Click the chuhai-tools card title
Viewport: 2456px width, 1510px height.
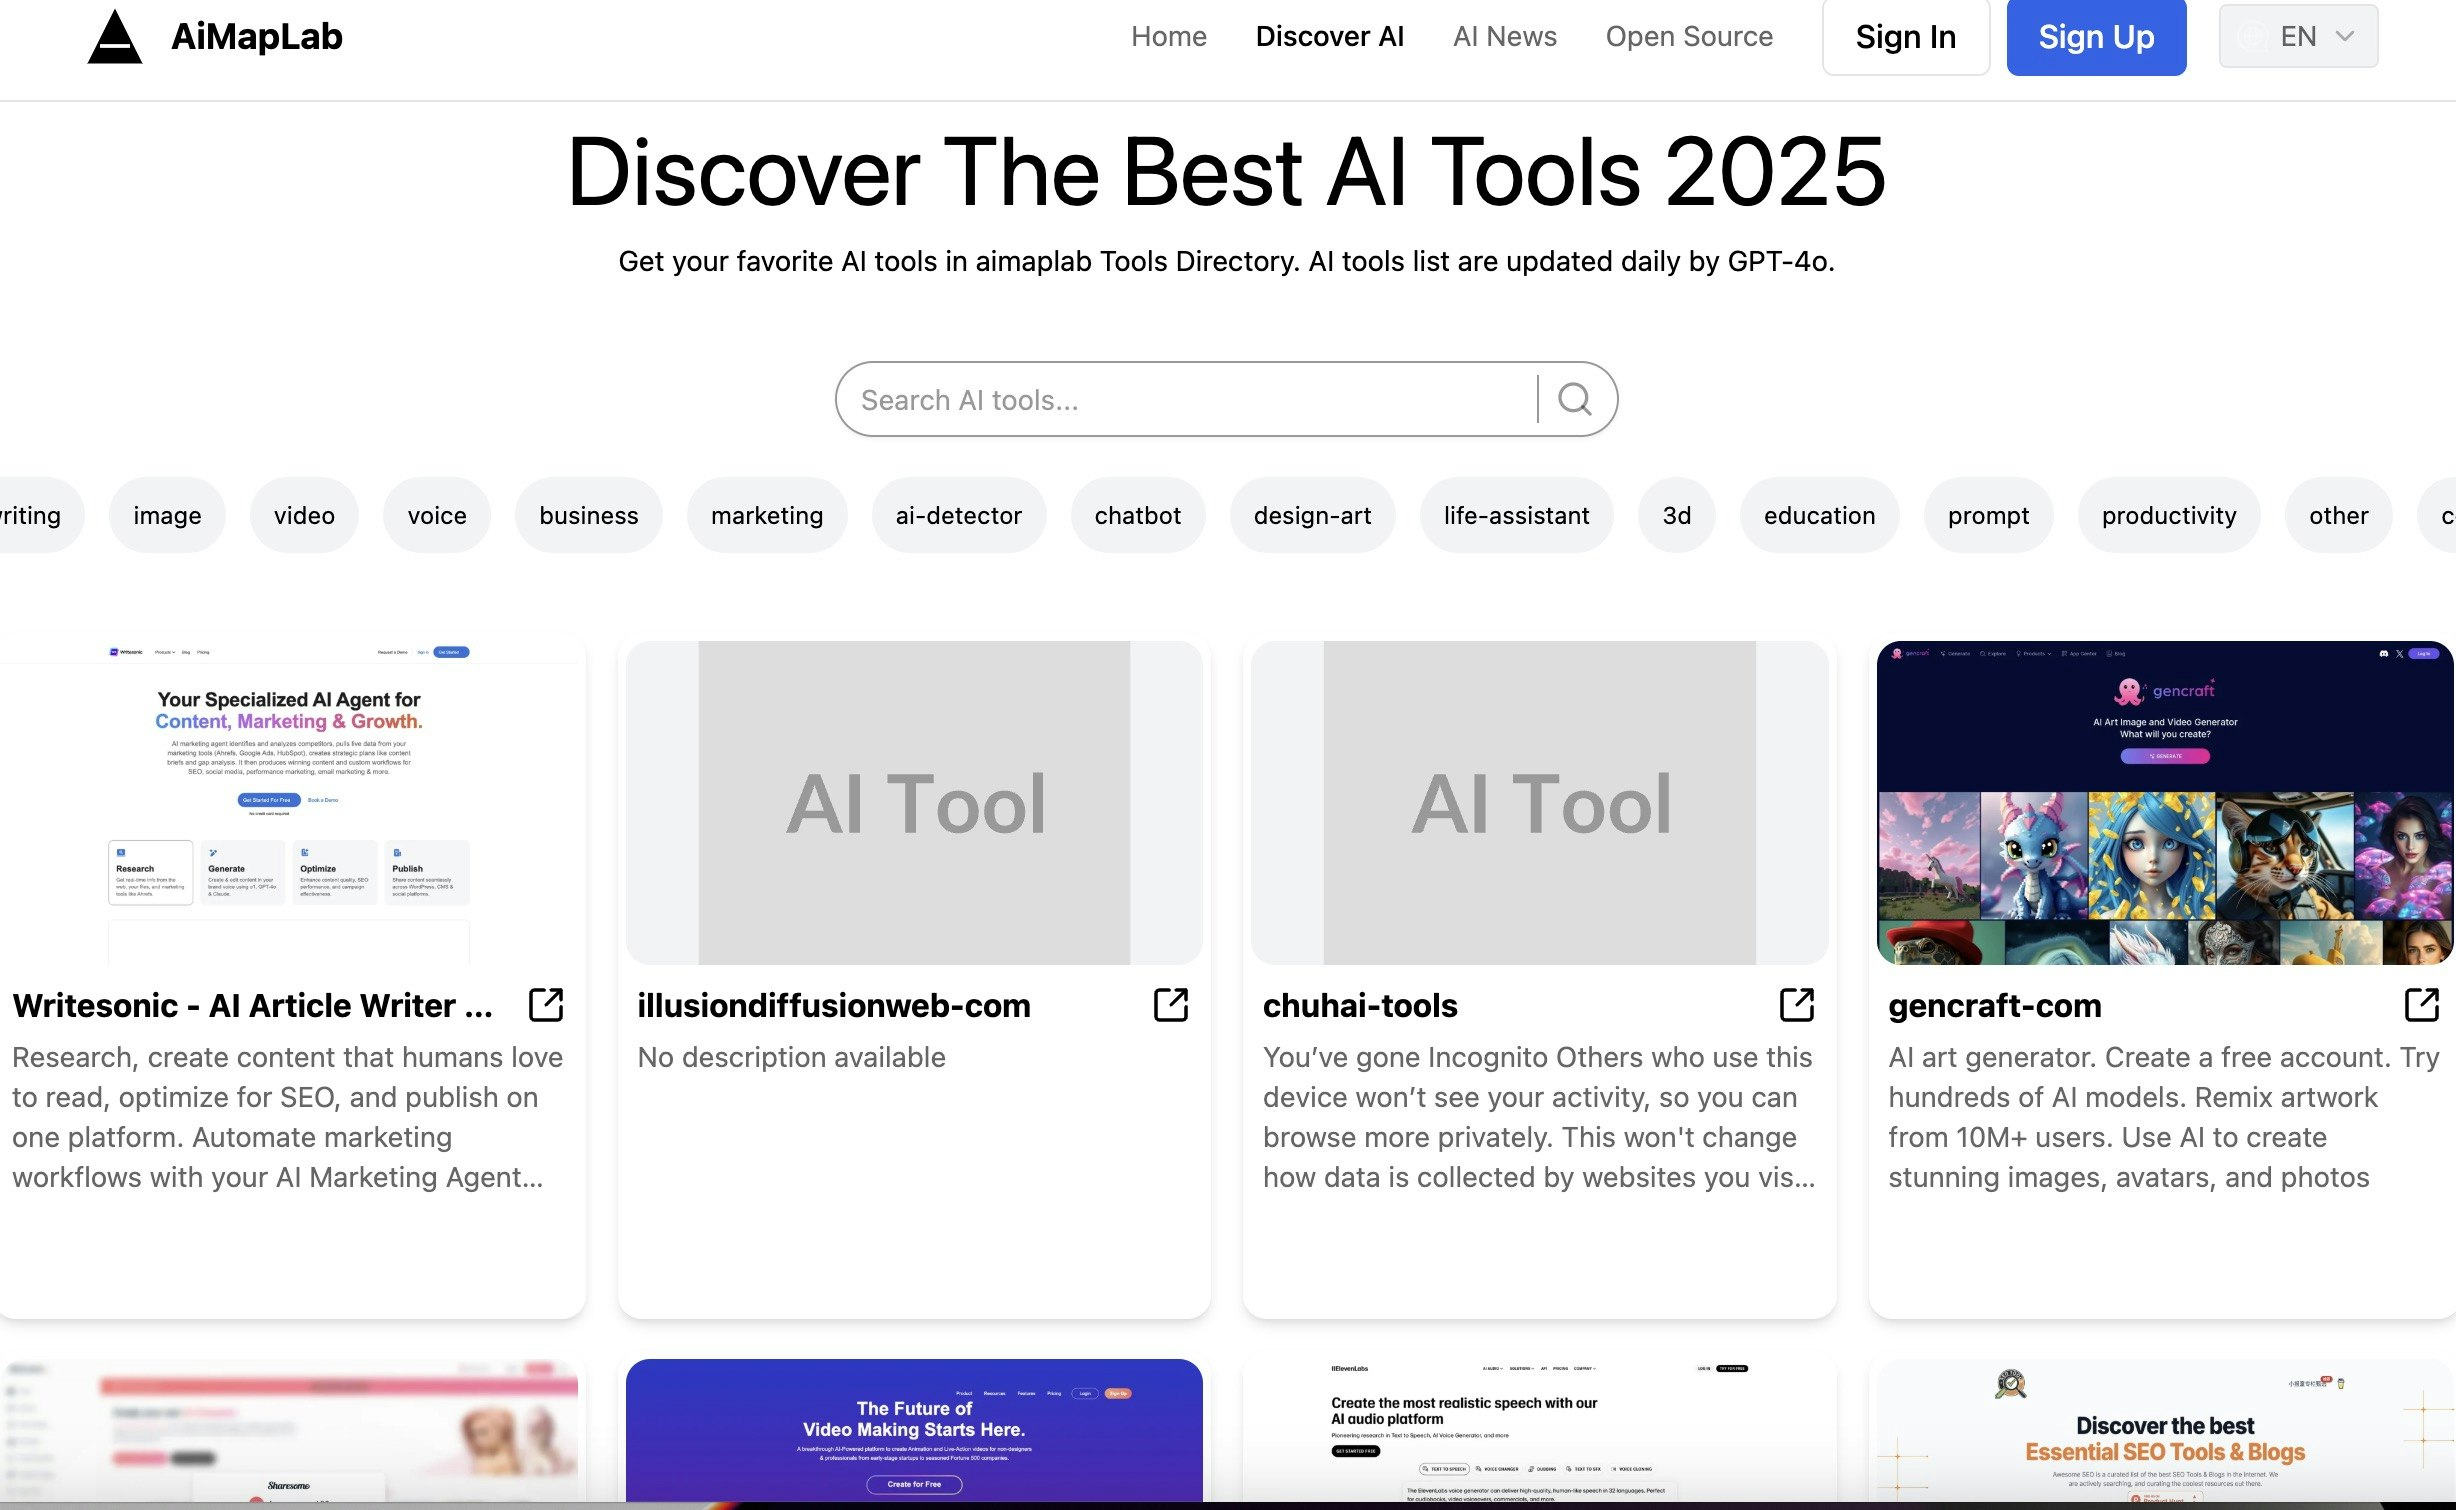[1359, 1005]
